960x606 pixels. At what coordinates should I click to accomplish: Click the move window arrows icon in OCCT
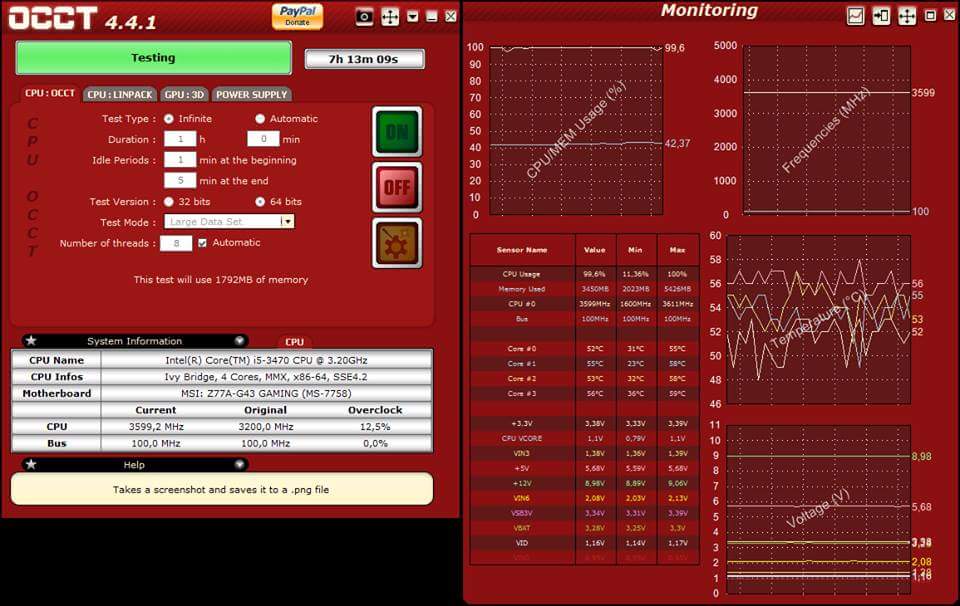pyautogui.click(x=390, y=17)
